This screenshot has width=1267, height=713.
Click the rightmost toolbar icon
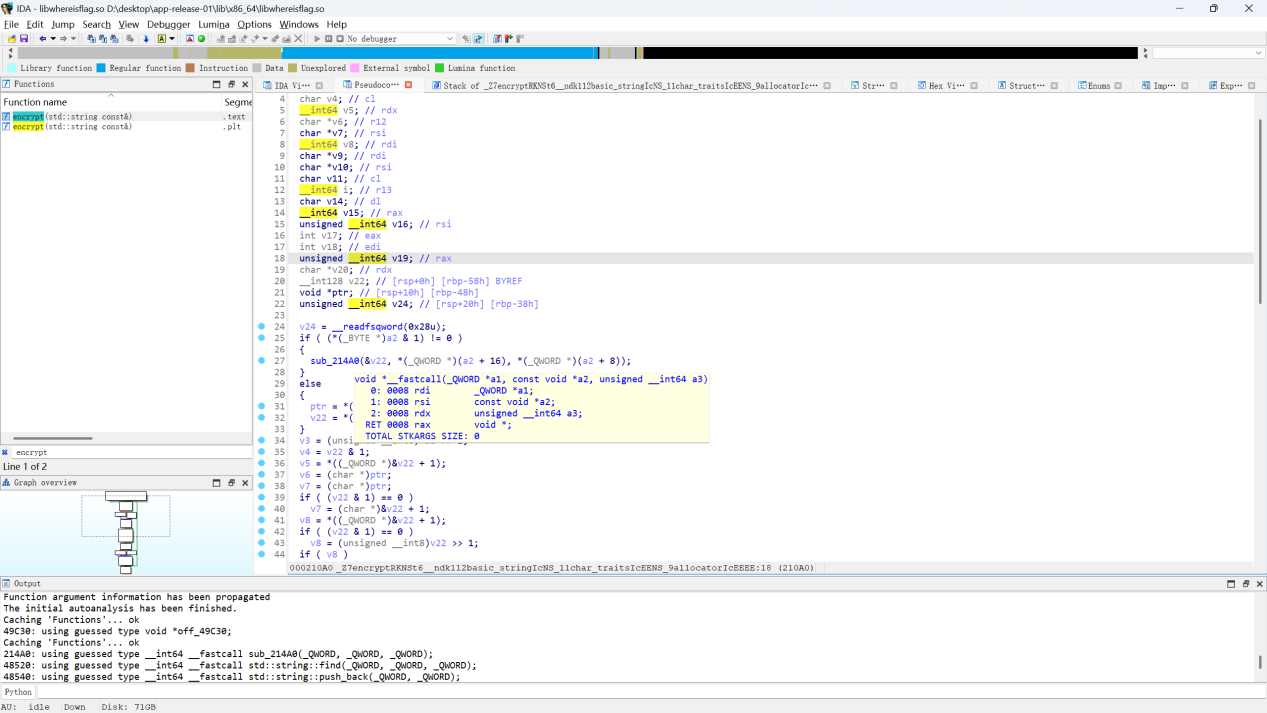[520, 38]
